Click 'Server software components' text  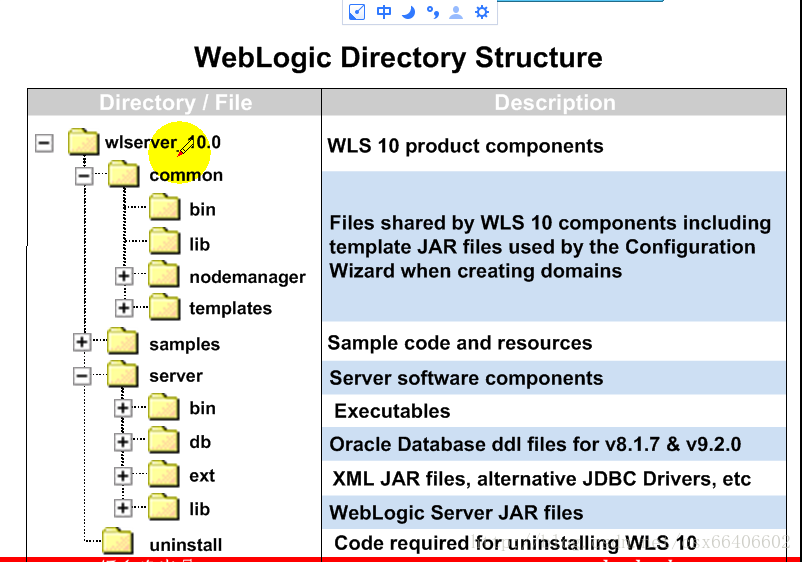point(466,378)
